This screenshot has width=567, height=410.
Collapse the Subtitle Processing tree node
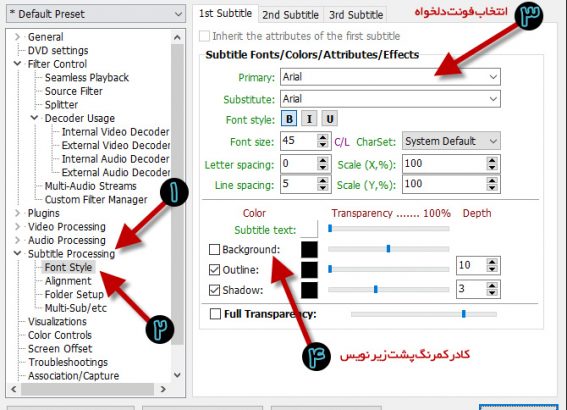[x=17, y=253]
